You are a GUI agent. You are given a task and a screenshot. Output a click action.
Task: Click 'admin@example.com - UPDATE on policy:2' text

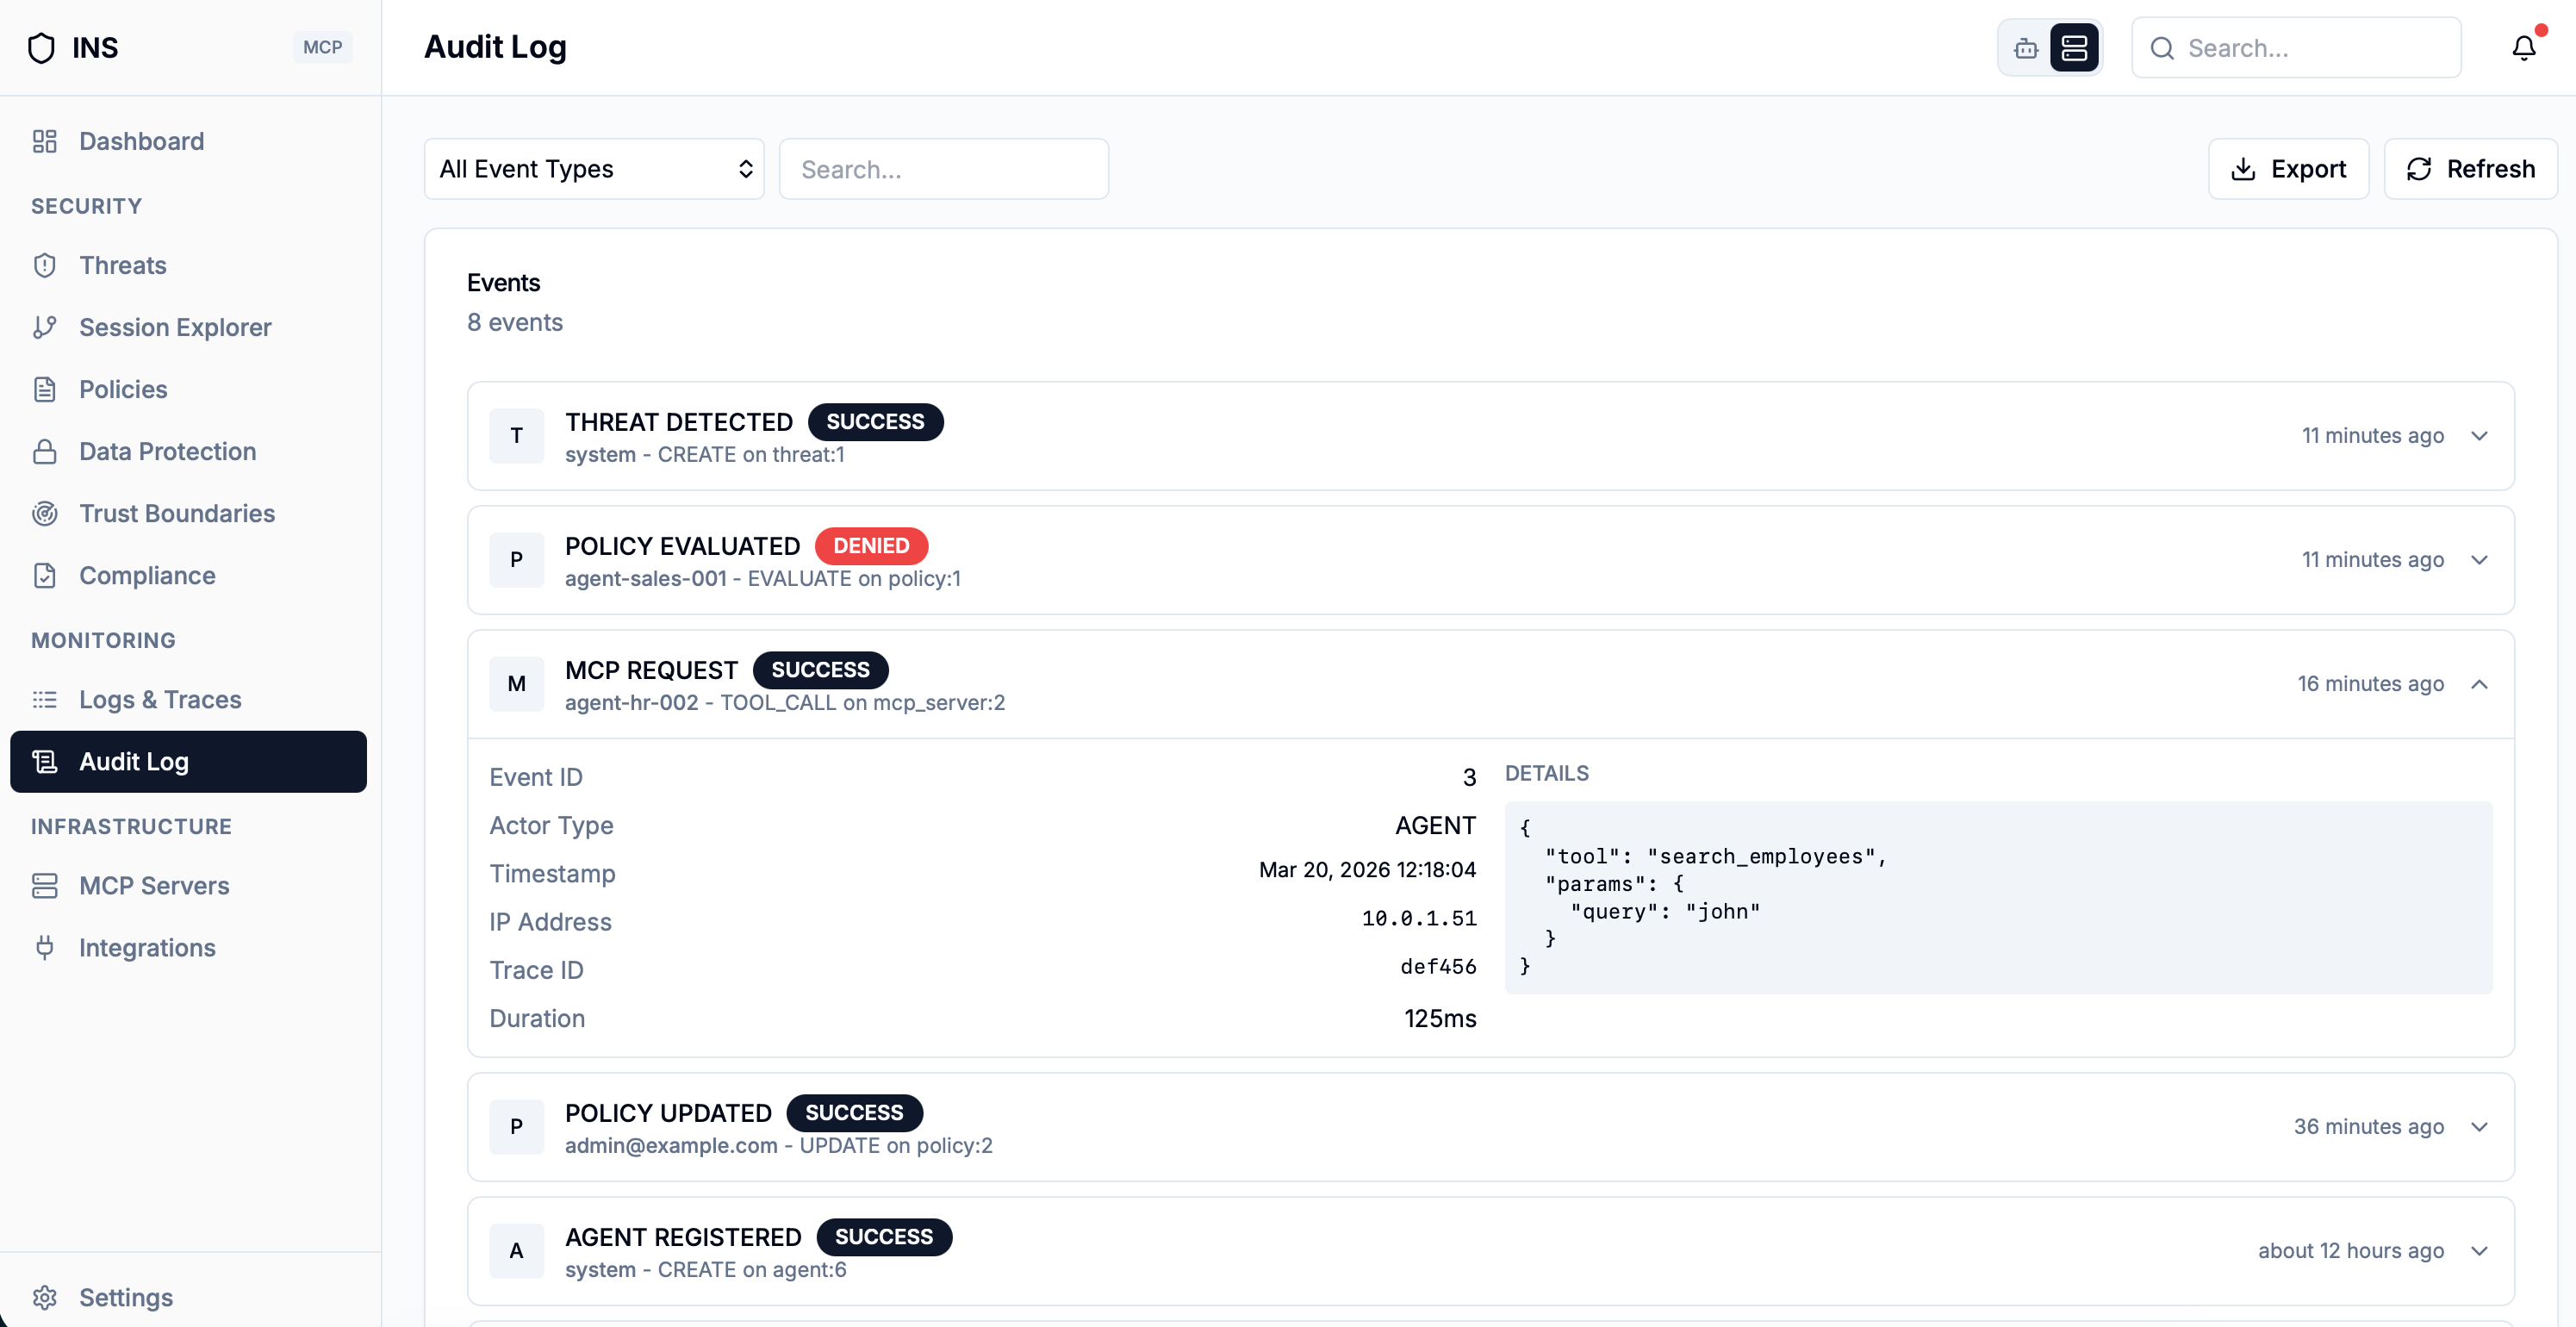[779, 1146]
